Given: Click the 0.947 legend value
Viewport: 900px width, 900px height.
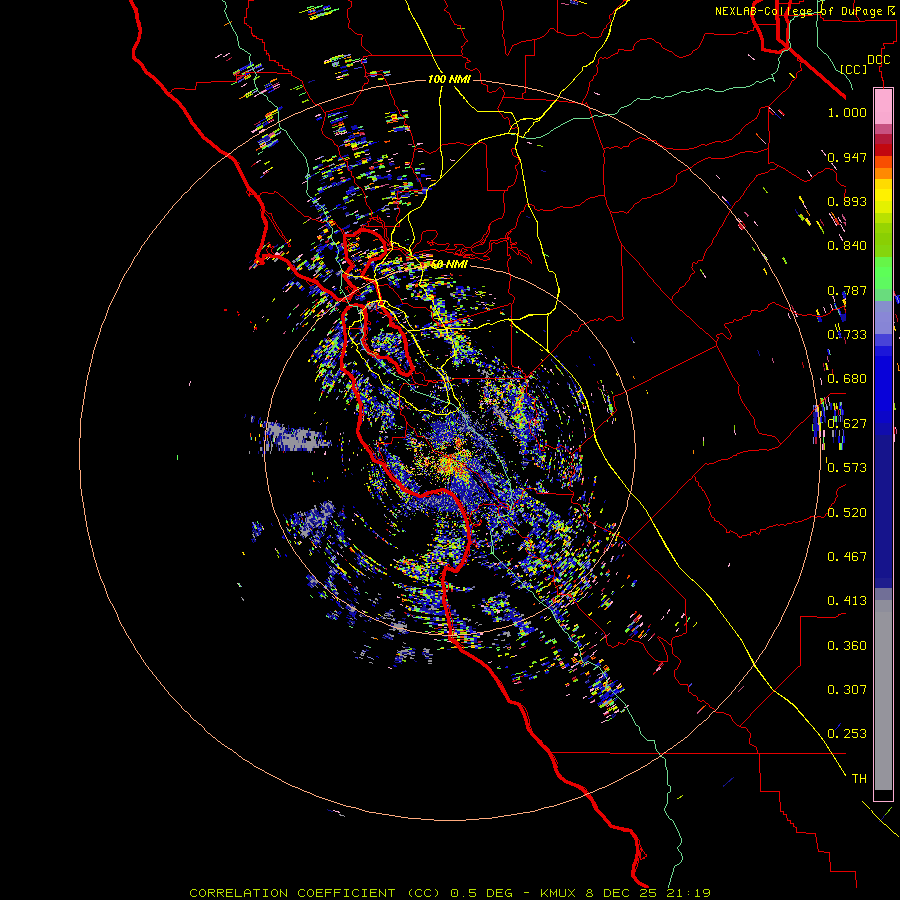Looking at the screenshot, I should coord(847,157).
